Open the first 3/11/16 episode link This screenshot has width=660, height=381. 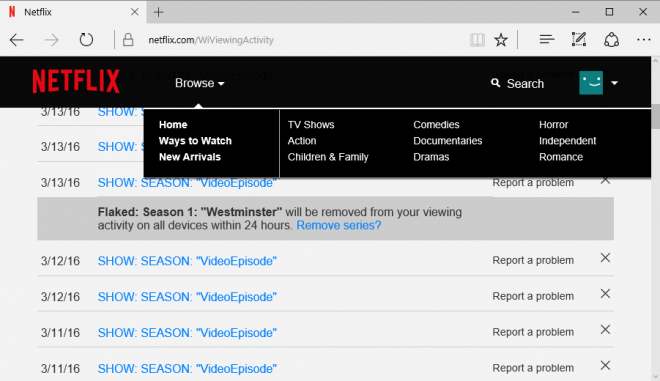[187, 333]
